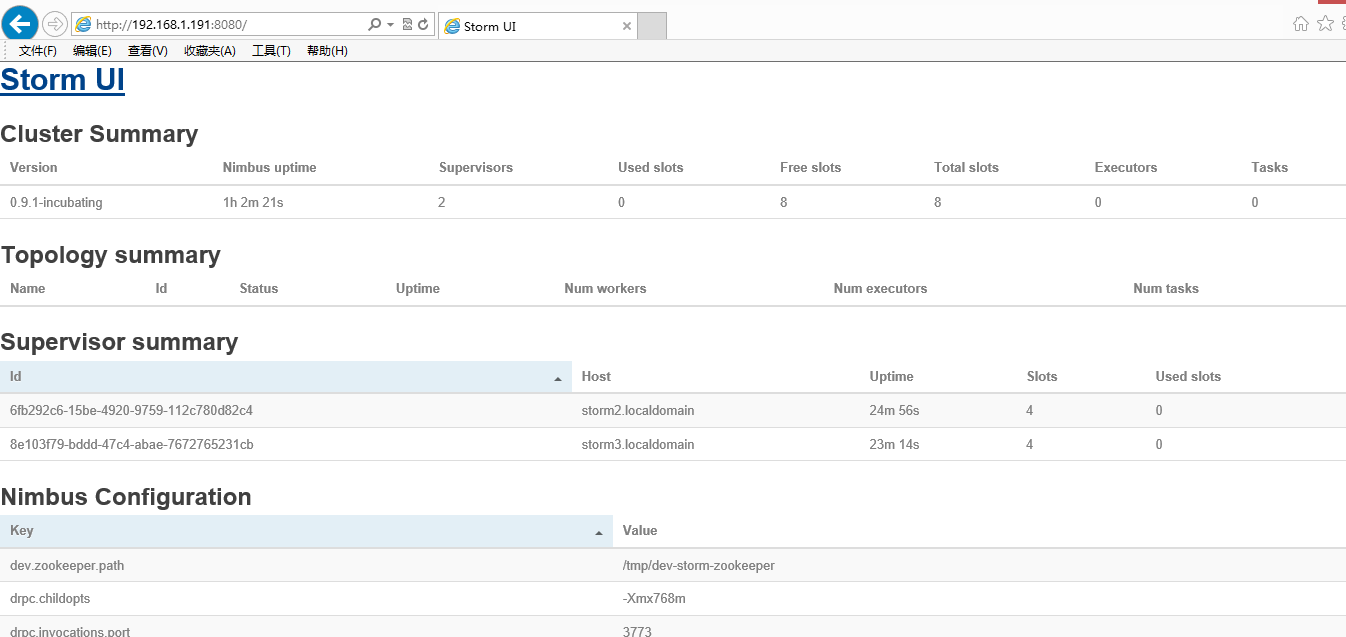1346x637 pixels.
Task: Open the 收藏夹(A) menu
Action: coord(210,51)
